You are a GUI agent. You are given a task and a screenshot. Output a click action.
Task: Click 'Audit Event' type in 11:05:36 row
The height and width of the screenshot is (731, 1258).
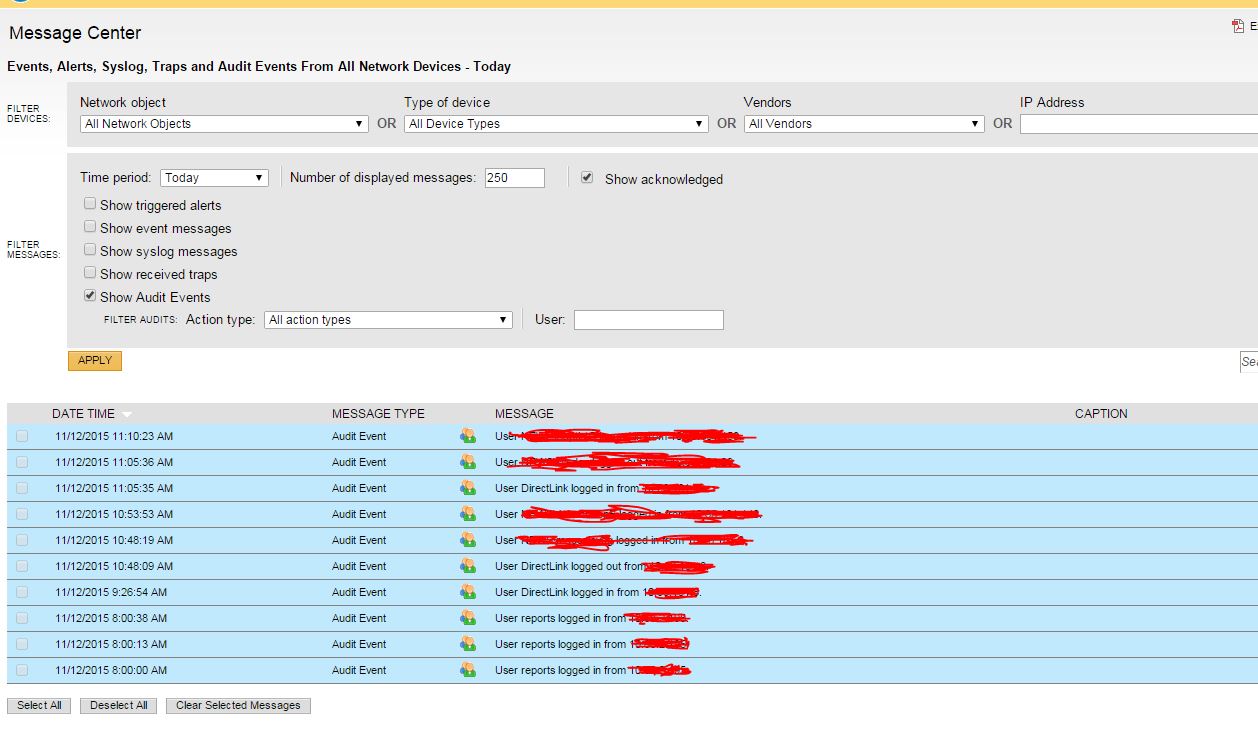tap(359, 463)
